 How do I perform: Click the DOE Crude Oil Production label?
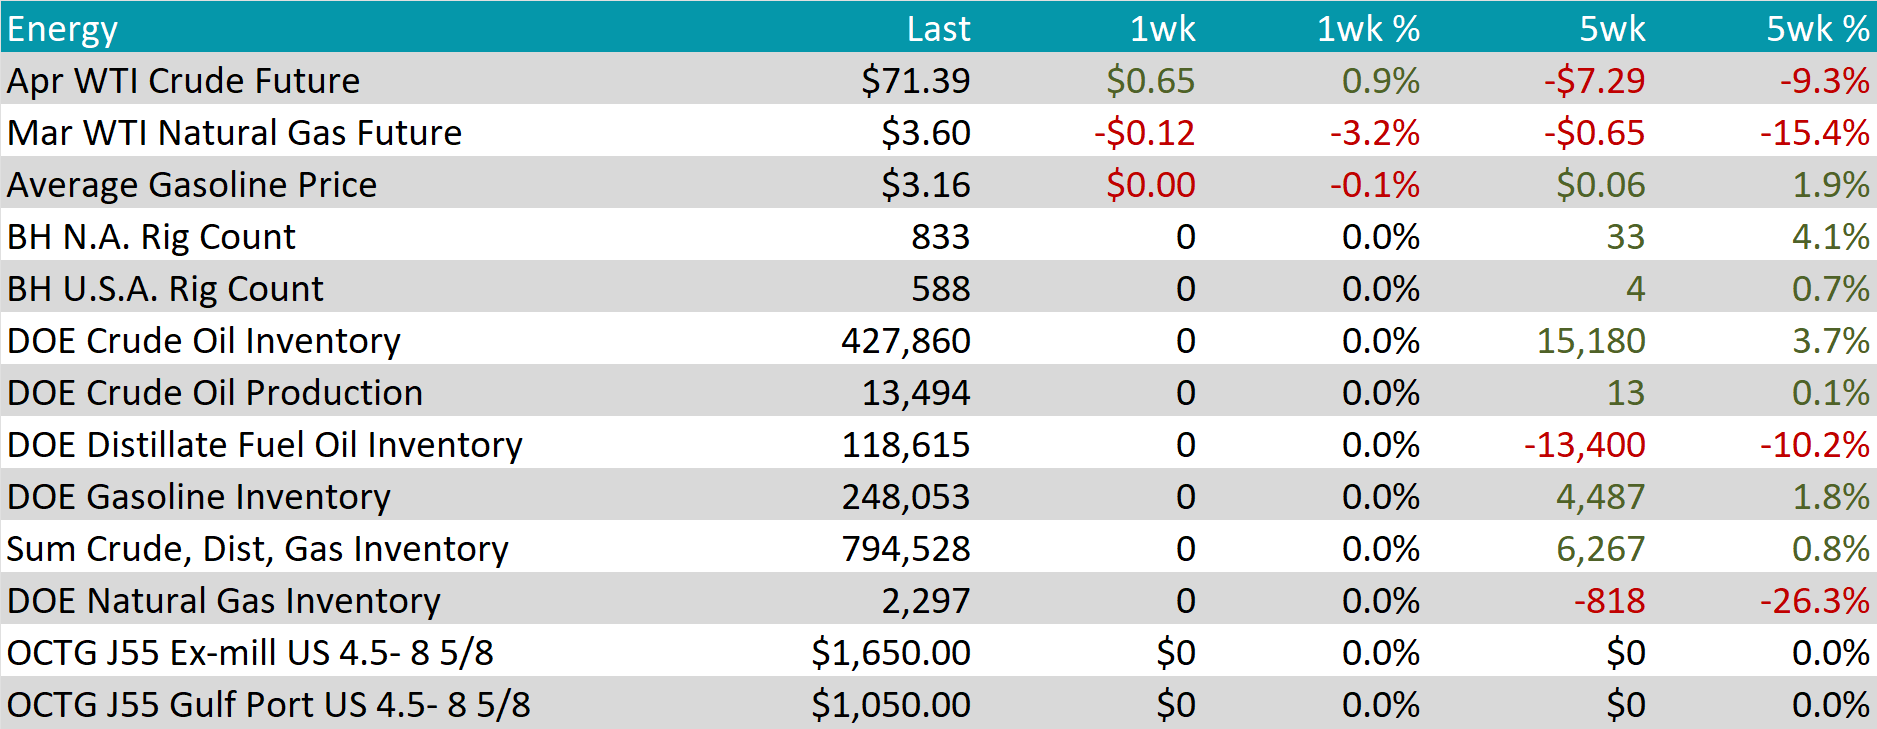click(215, 393)
